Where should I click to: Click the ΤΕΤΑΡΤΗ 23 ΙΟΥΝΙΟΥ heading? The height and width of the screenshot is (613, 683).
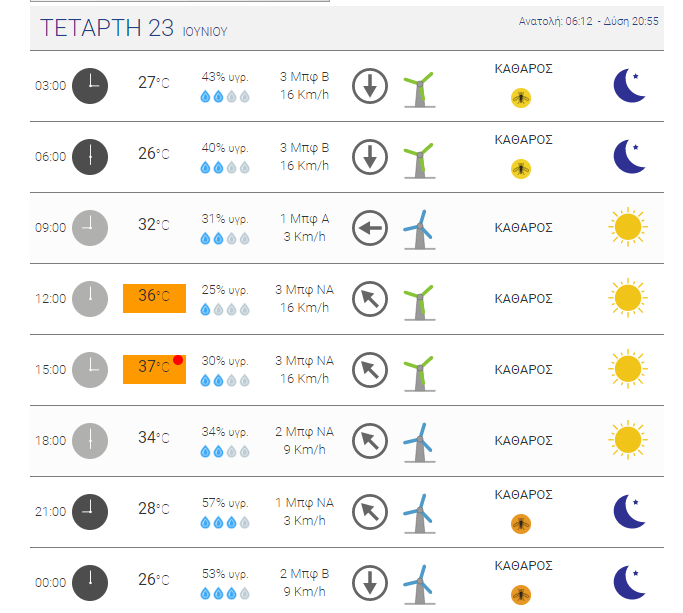click(x=134, y=28)
